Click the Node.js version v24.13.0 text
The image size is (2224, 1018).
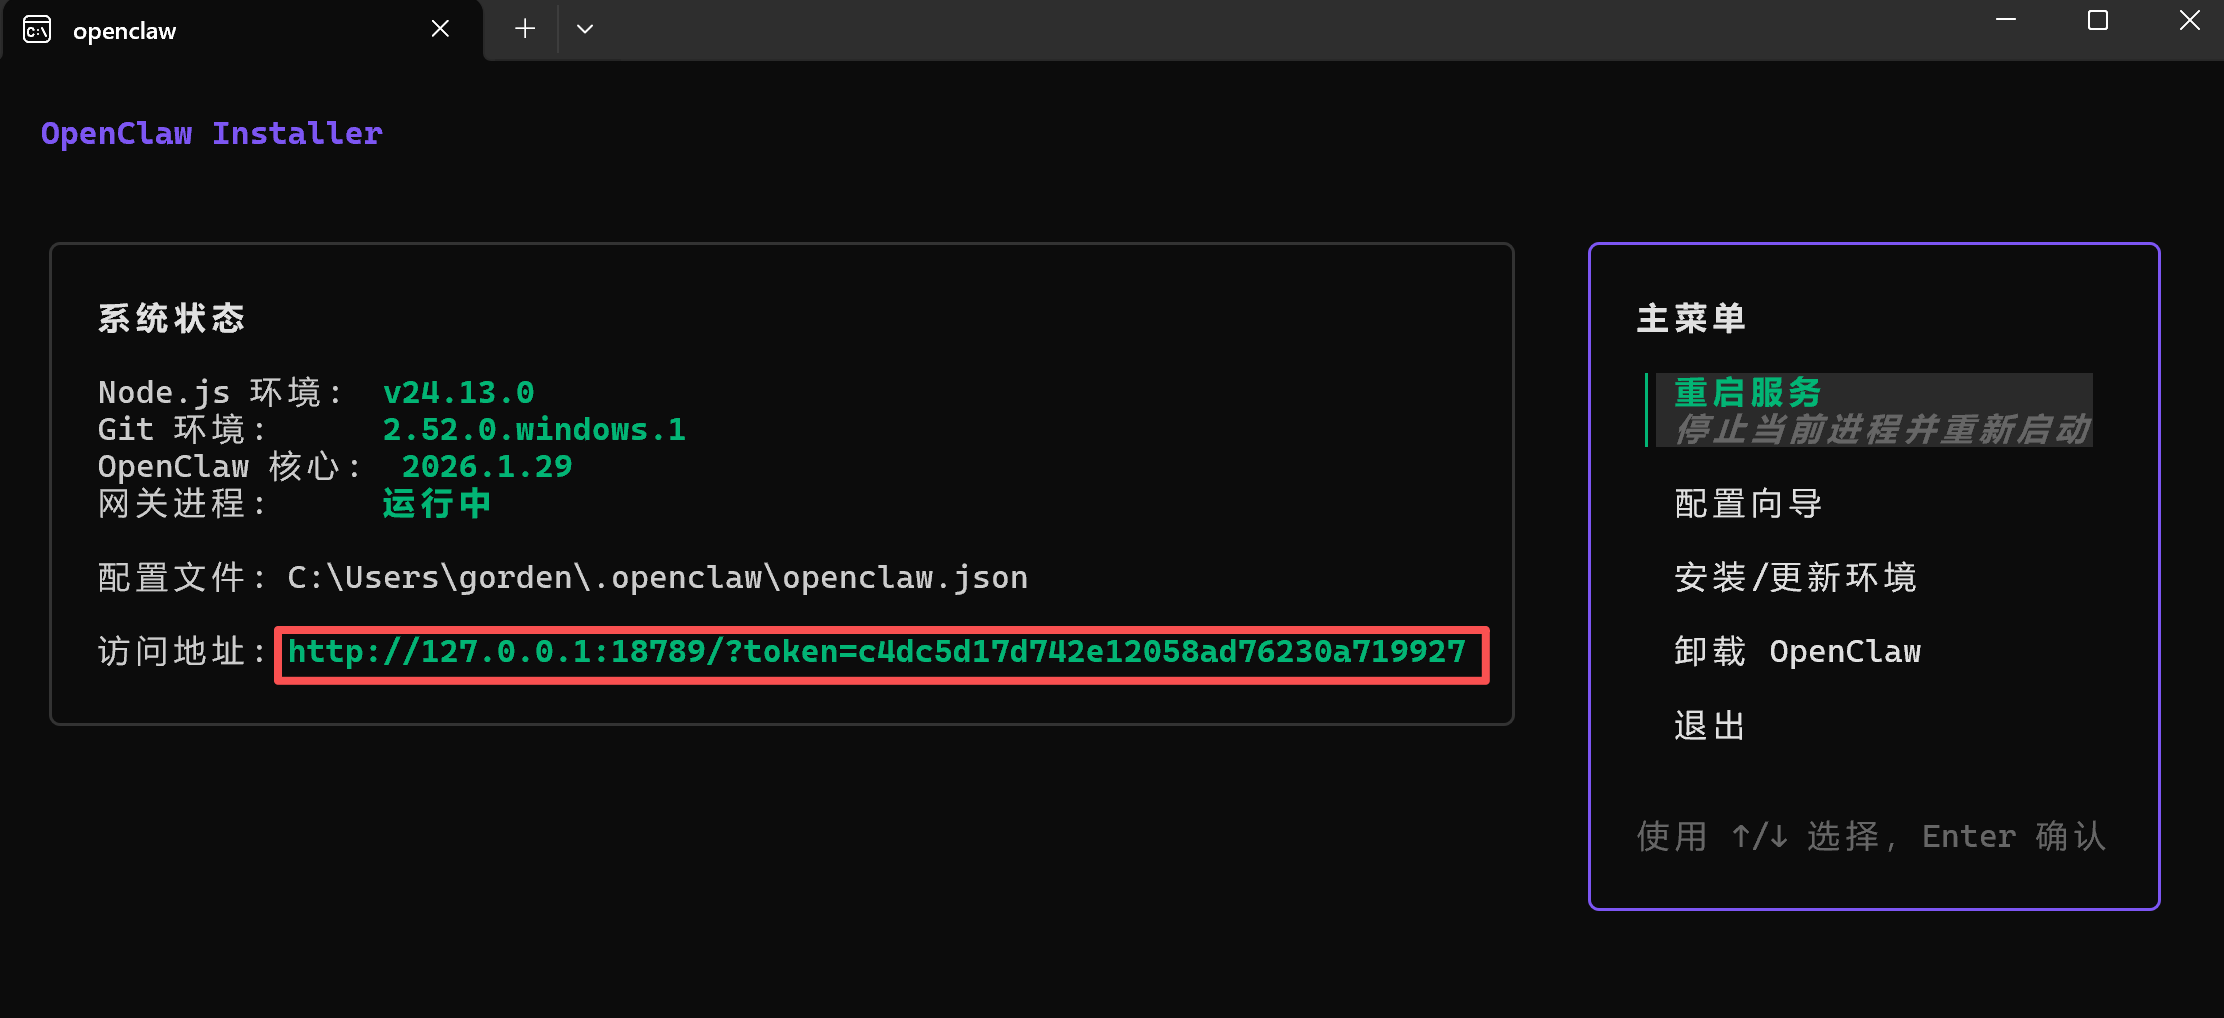tap(458, 392)
